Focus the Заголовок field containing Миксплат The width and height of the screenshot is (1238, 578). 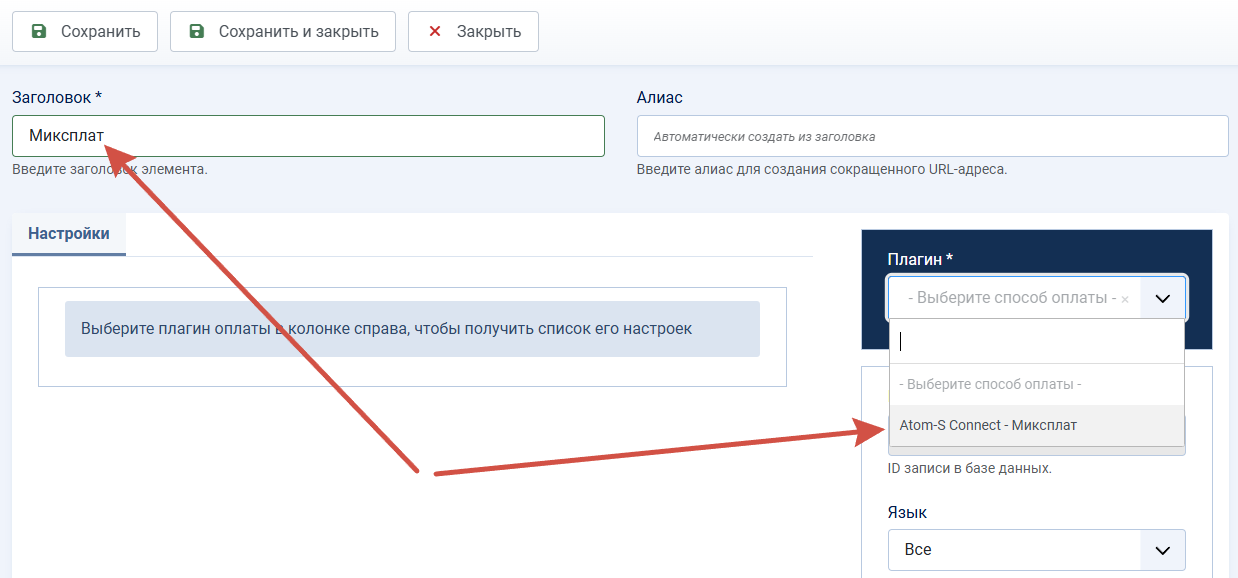[x=308, y=136]
